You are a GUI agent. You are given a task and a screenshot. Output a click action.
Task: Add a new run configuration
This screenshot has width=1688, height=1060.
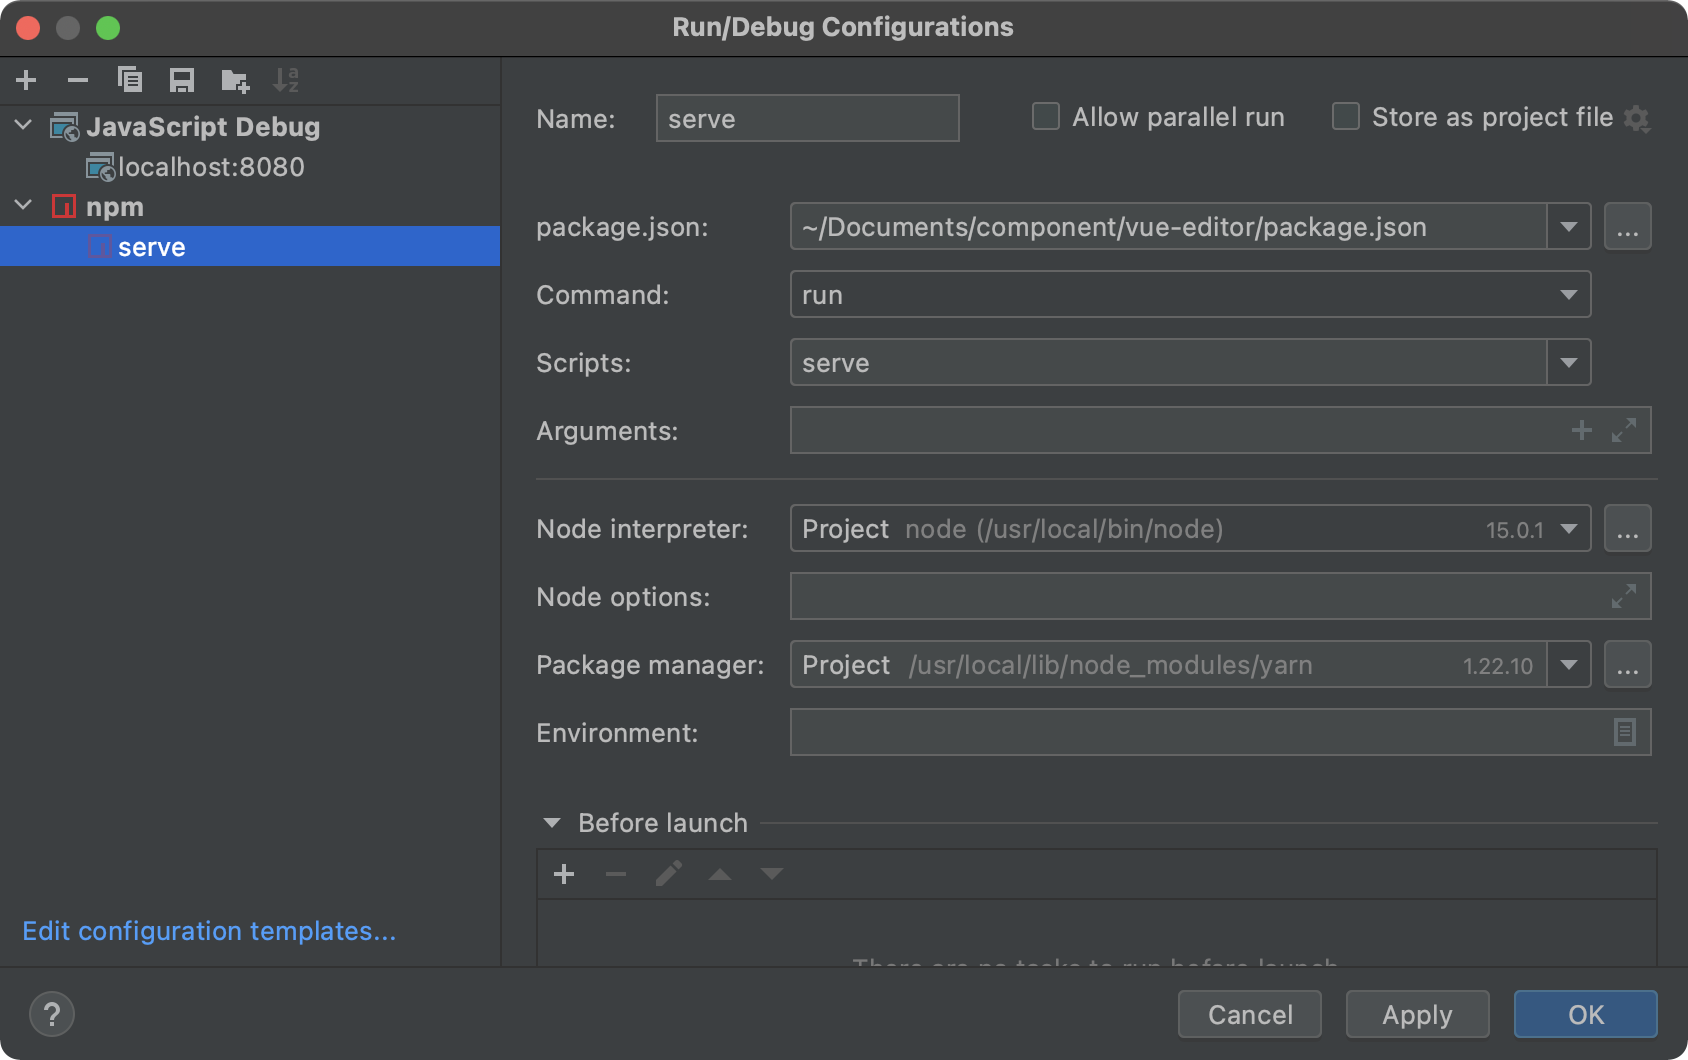27,80
